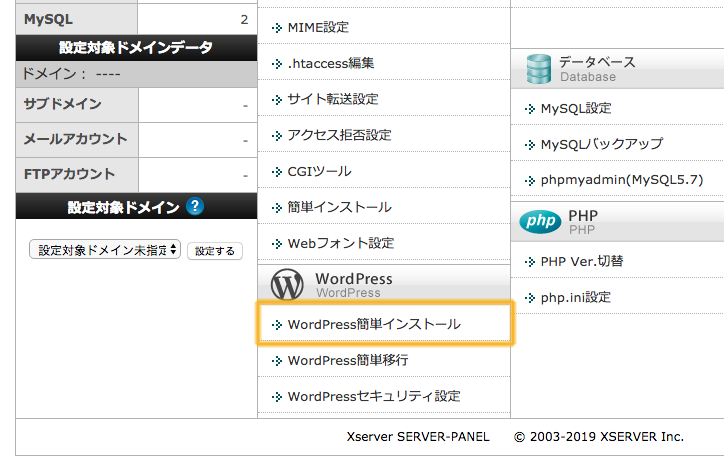Open .htaccess編集 link
The image size is (724, 466).
click(331, 63)
